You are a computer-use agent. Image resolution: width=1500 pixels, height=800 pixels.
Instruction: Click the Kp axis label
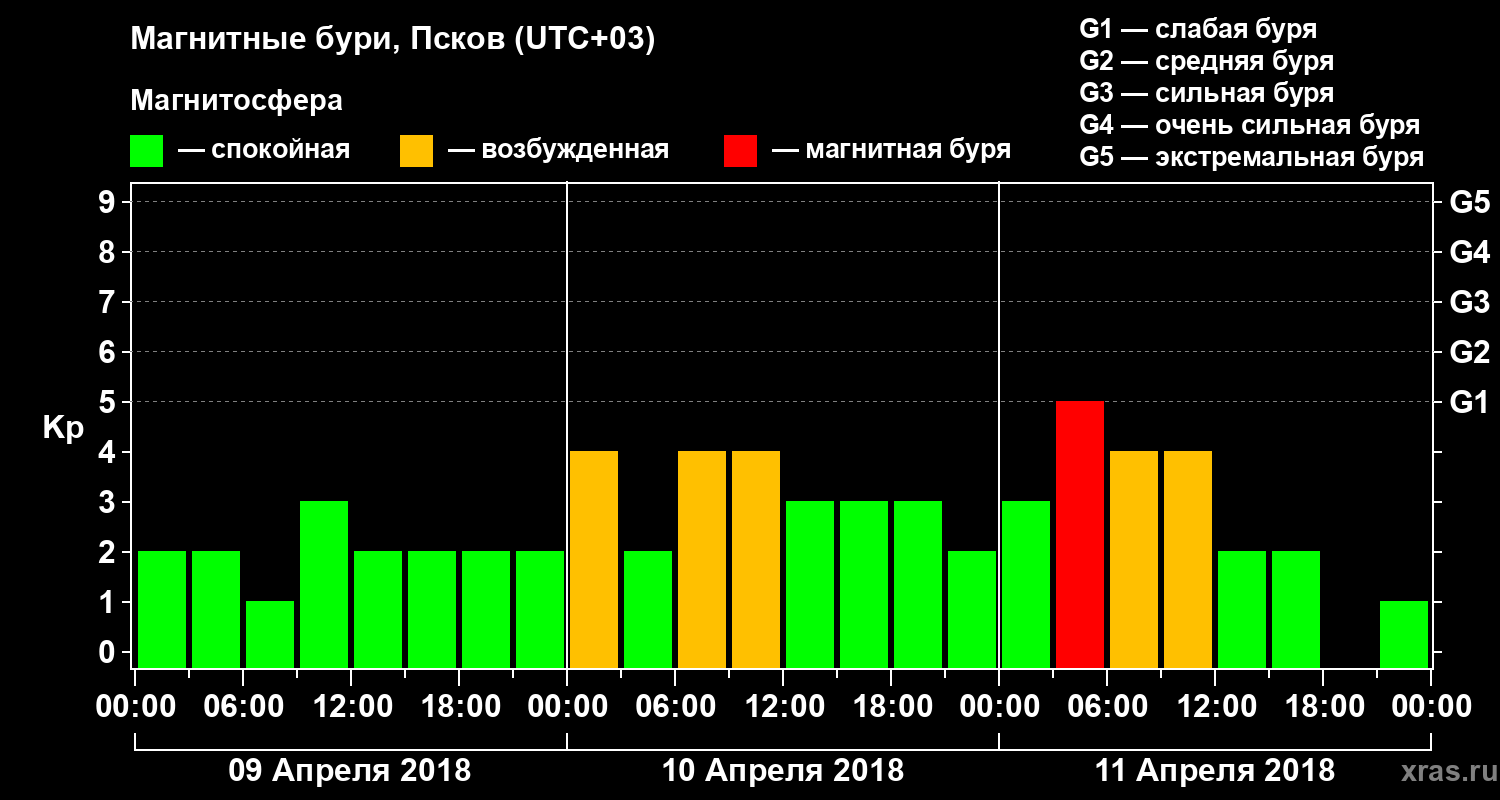click(x=63, y=430)
